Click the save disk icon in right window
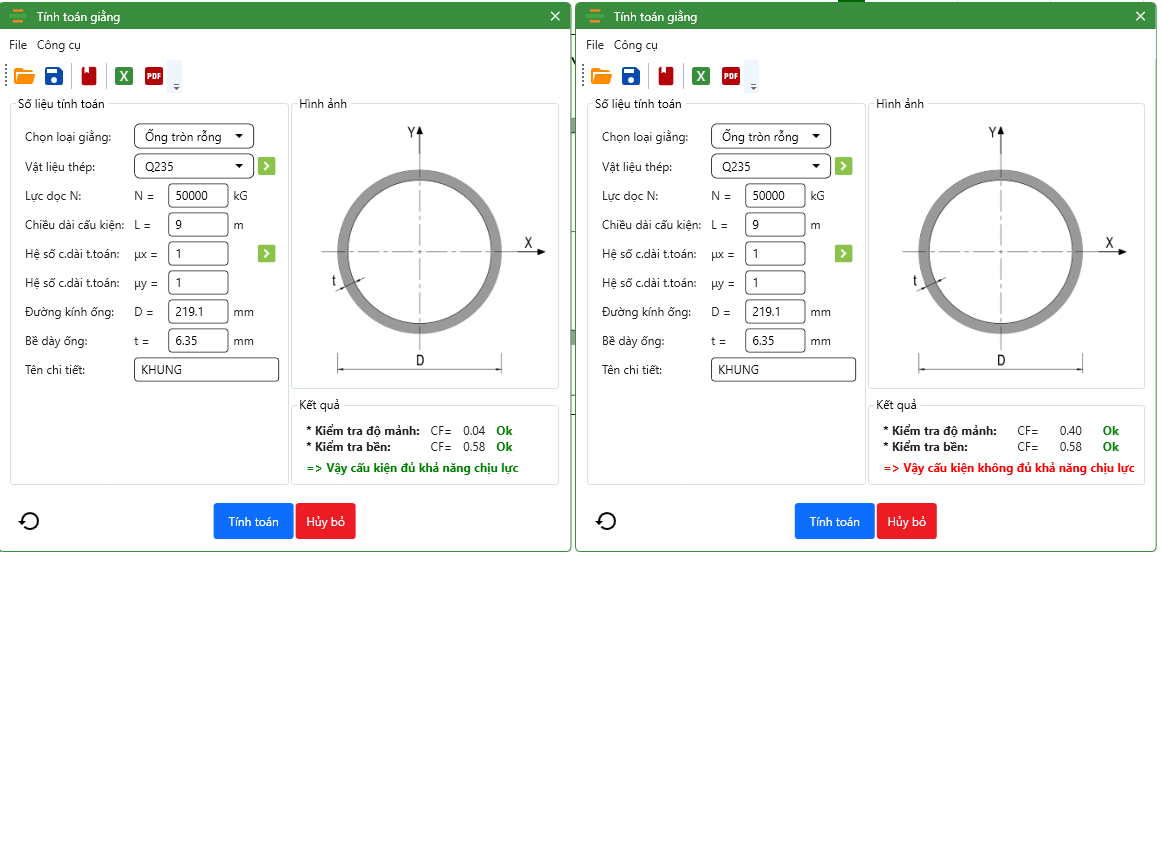 click(x=631, y=76)
